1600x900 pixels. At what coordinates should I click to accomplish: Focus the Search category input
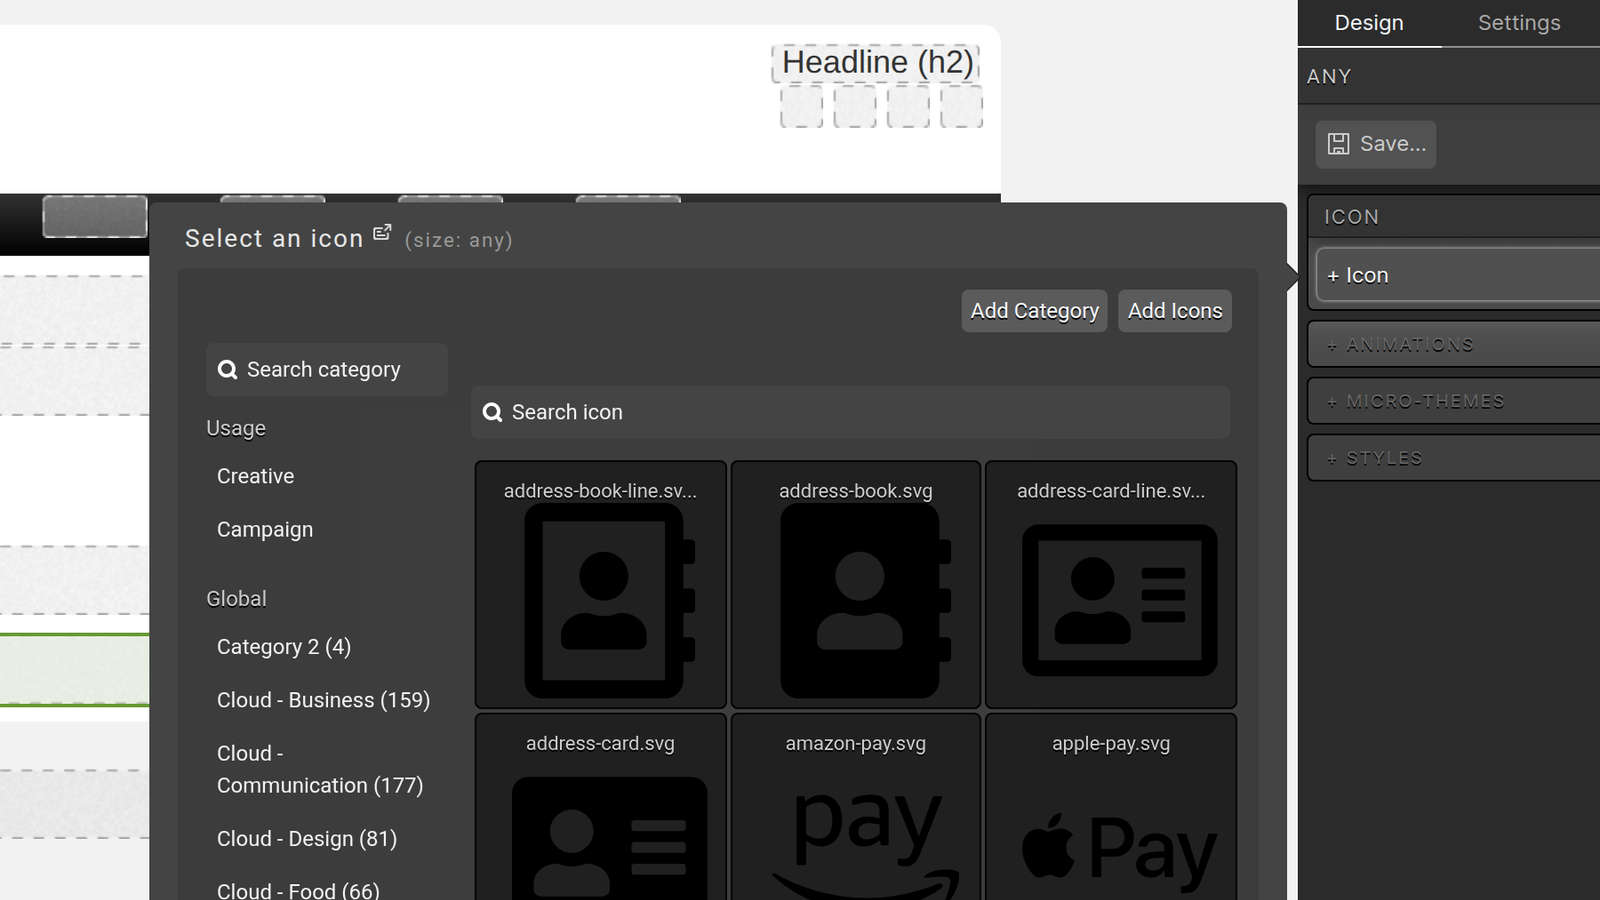point(327,370)
